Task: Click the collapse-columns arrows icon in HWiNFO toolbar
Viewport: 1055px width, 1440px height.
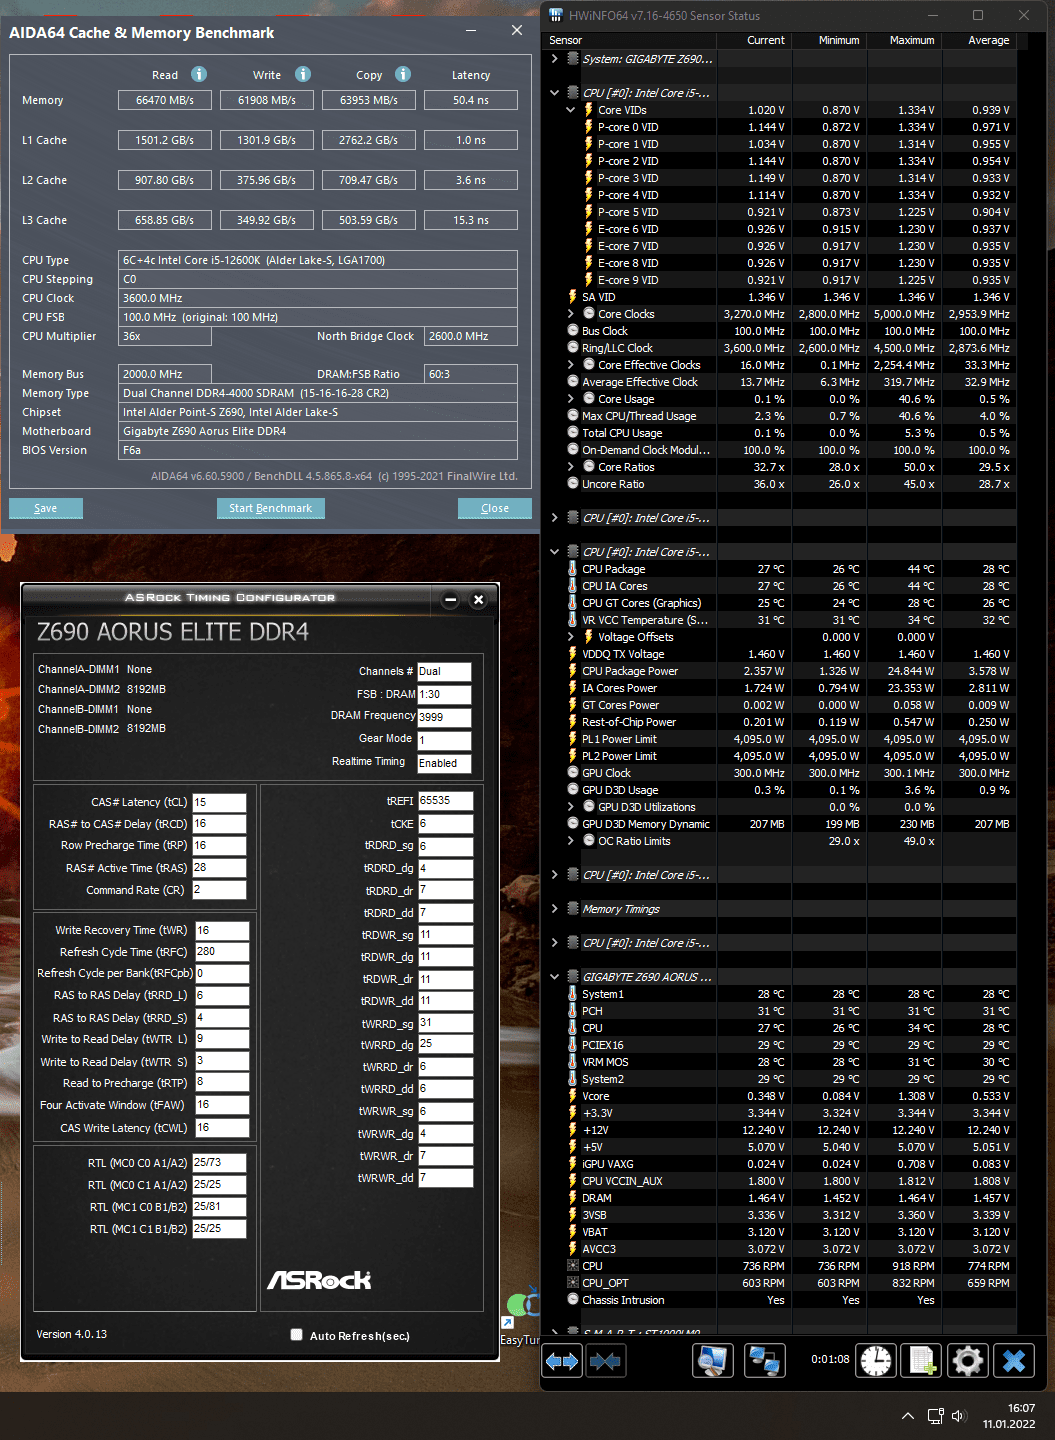Action: [605, 1361]
